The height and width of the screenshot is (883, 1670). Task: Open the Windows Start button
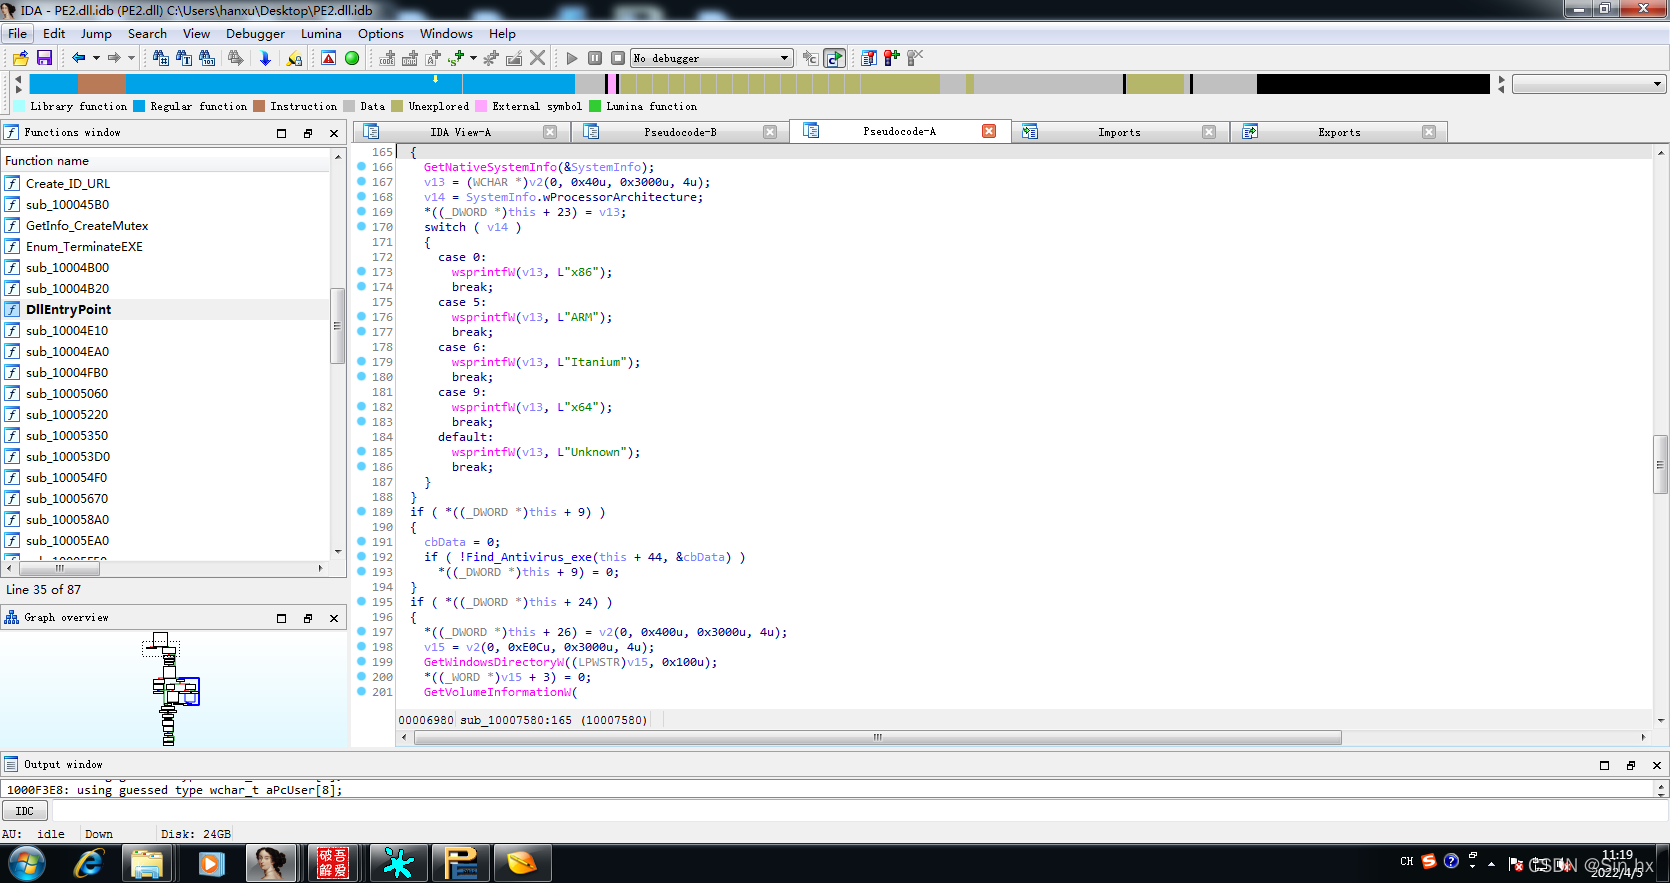coord(27,863)
